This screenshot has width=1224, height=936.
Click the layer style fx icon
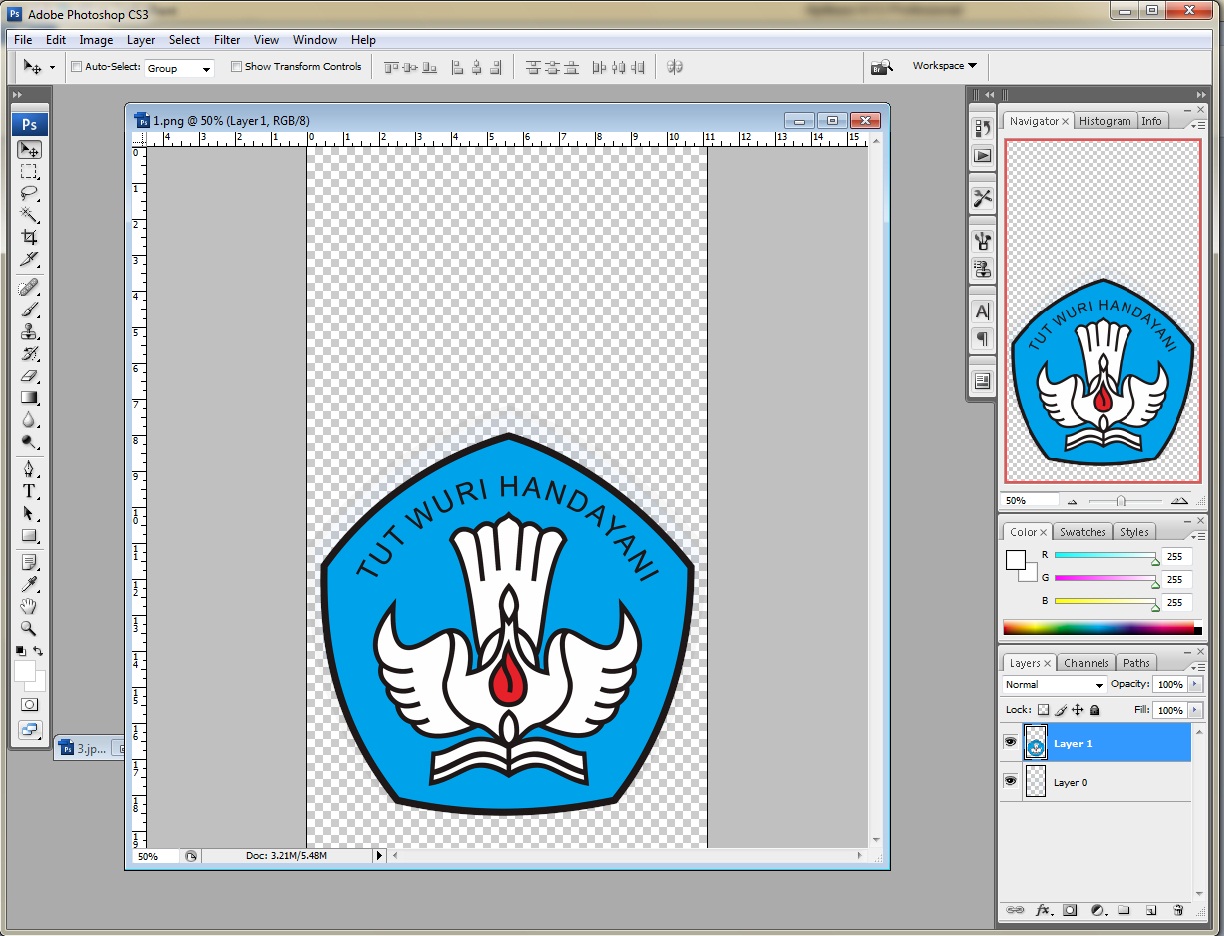pyautogui.click(x=1043, y=911)
